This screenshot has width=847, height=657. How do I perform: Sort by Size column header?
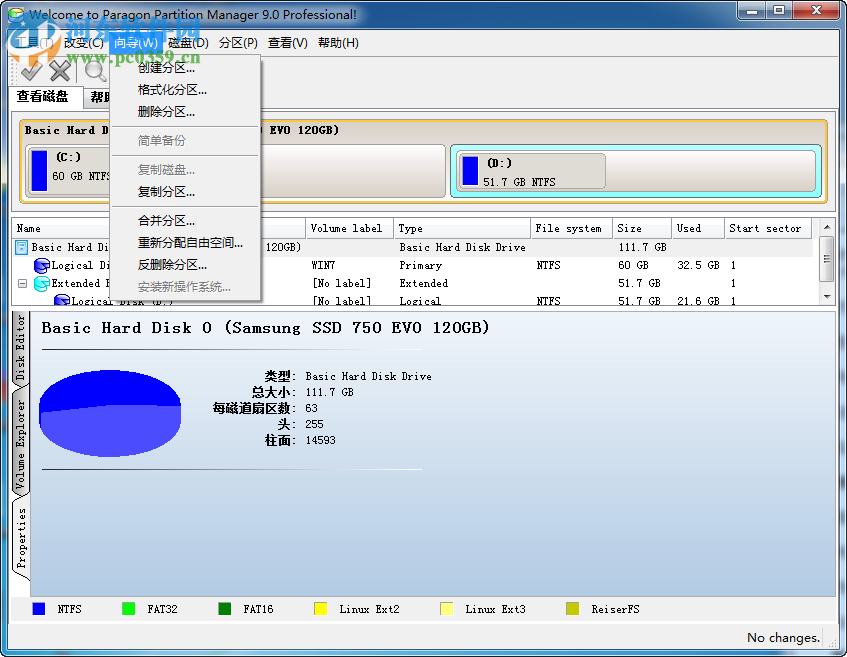[x=642, y=229]
